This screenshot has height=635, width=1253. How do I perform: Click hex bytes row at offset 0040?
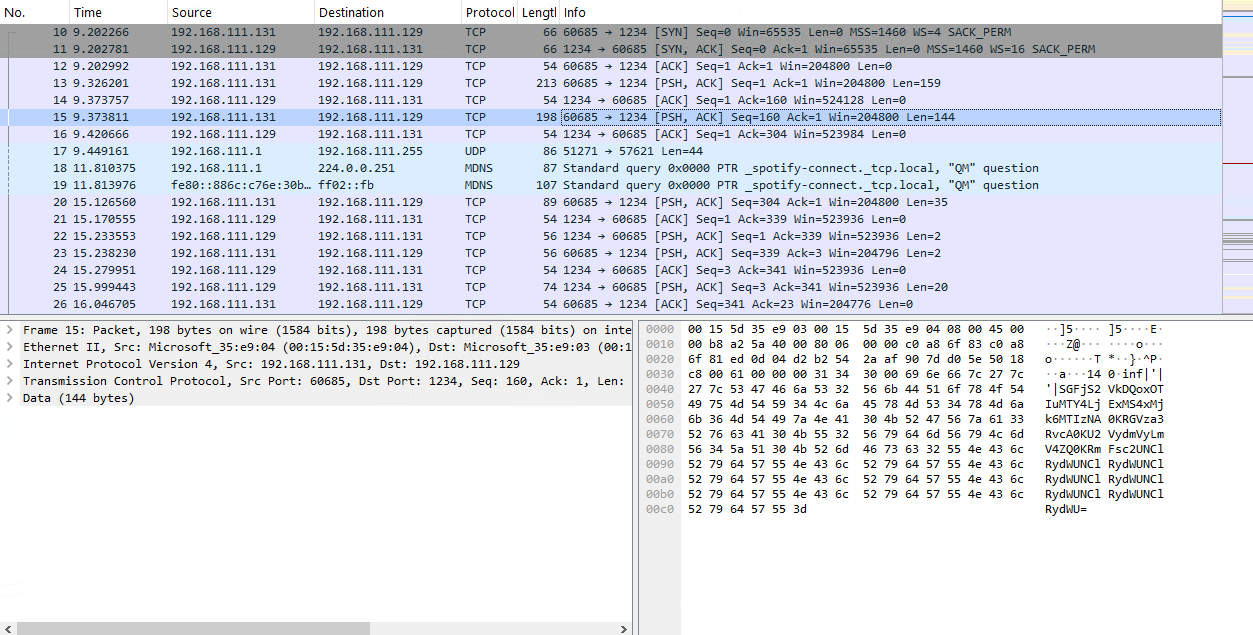(x=854, y=389)
